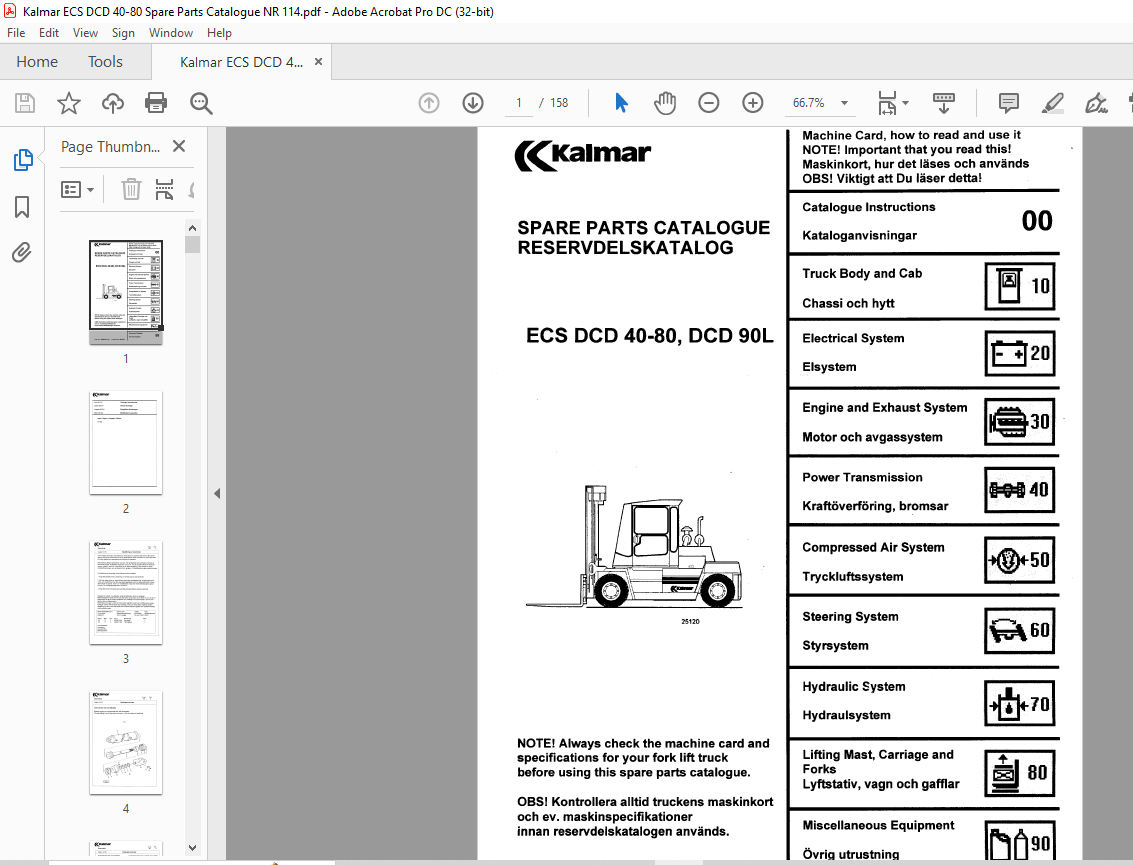
Task: Click the Steering System section 60 icon
Action: coord(1020,631)
